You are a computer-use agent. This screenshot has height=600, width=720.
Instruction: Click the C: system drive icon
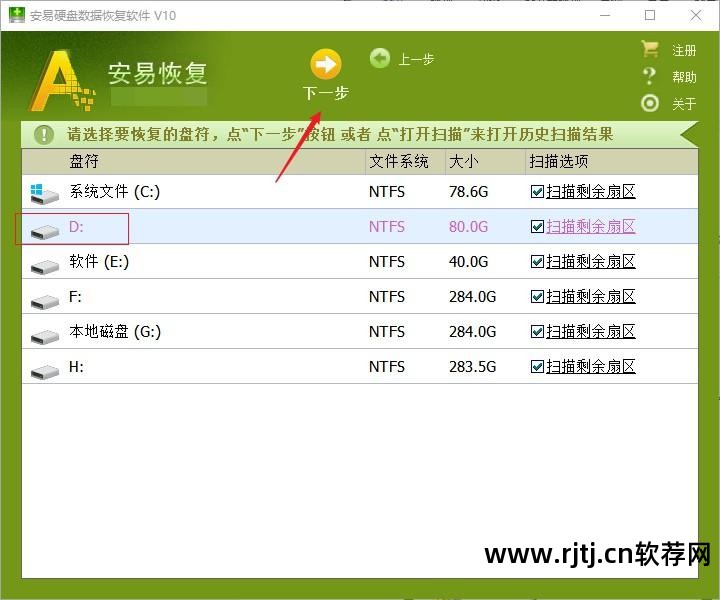[x=44, y=193]
